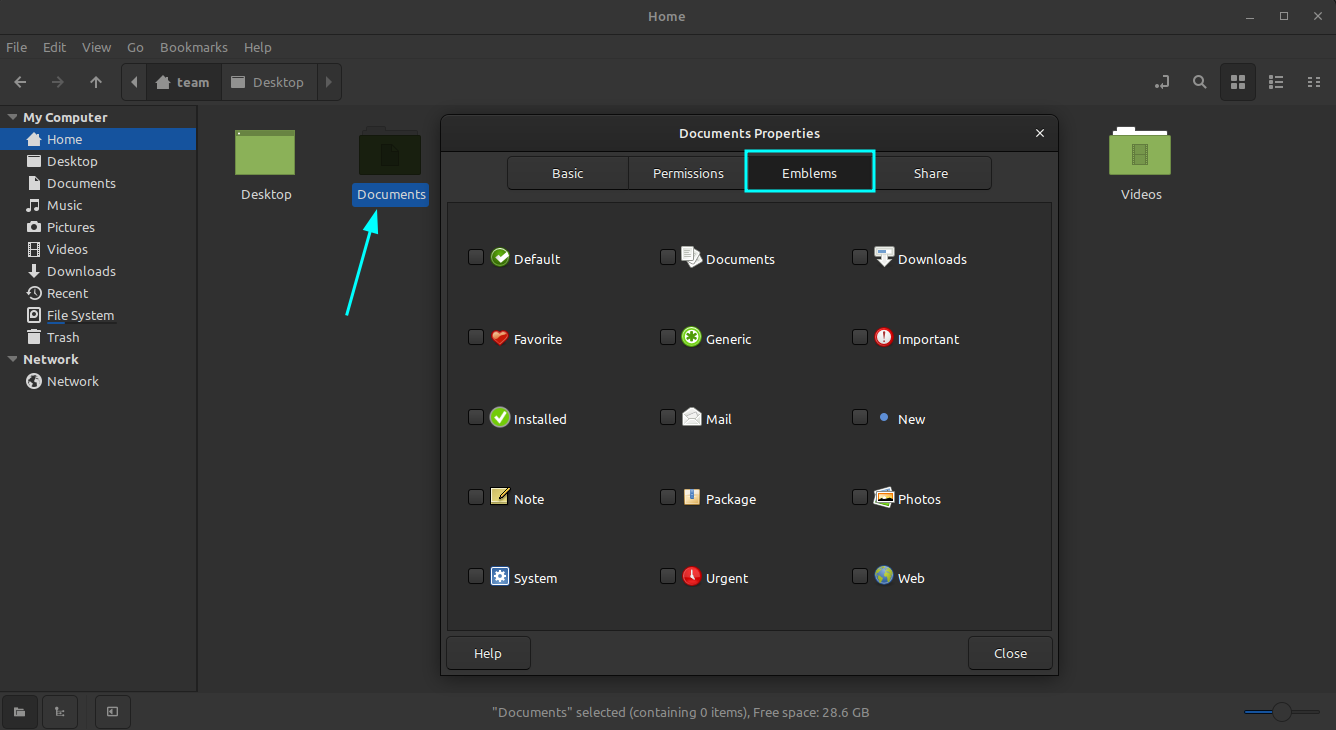Open Trash from the sidebar
Viewport: 1336px width, 730px height.
[61, 337]
